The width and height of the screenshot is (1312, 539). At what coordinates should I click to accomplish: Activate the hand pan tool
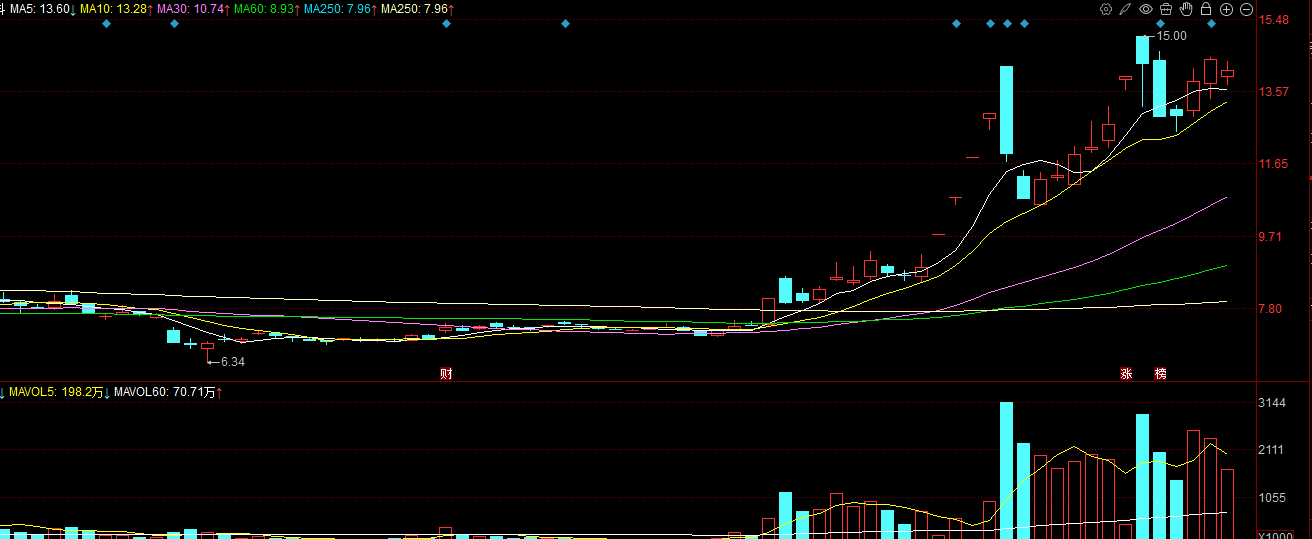[1186, 9]
